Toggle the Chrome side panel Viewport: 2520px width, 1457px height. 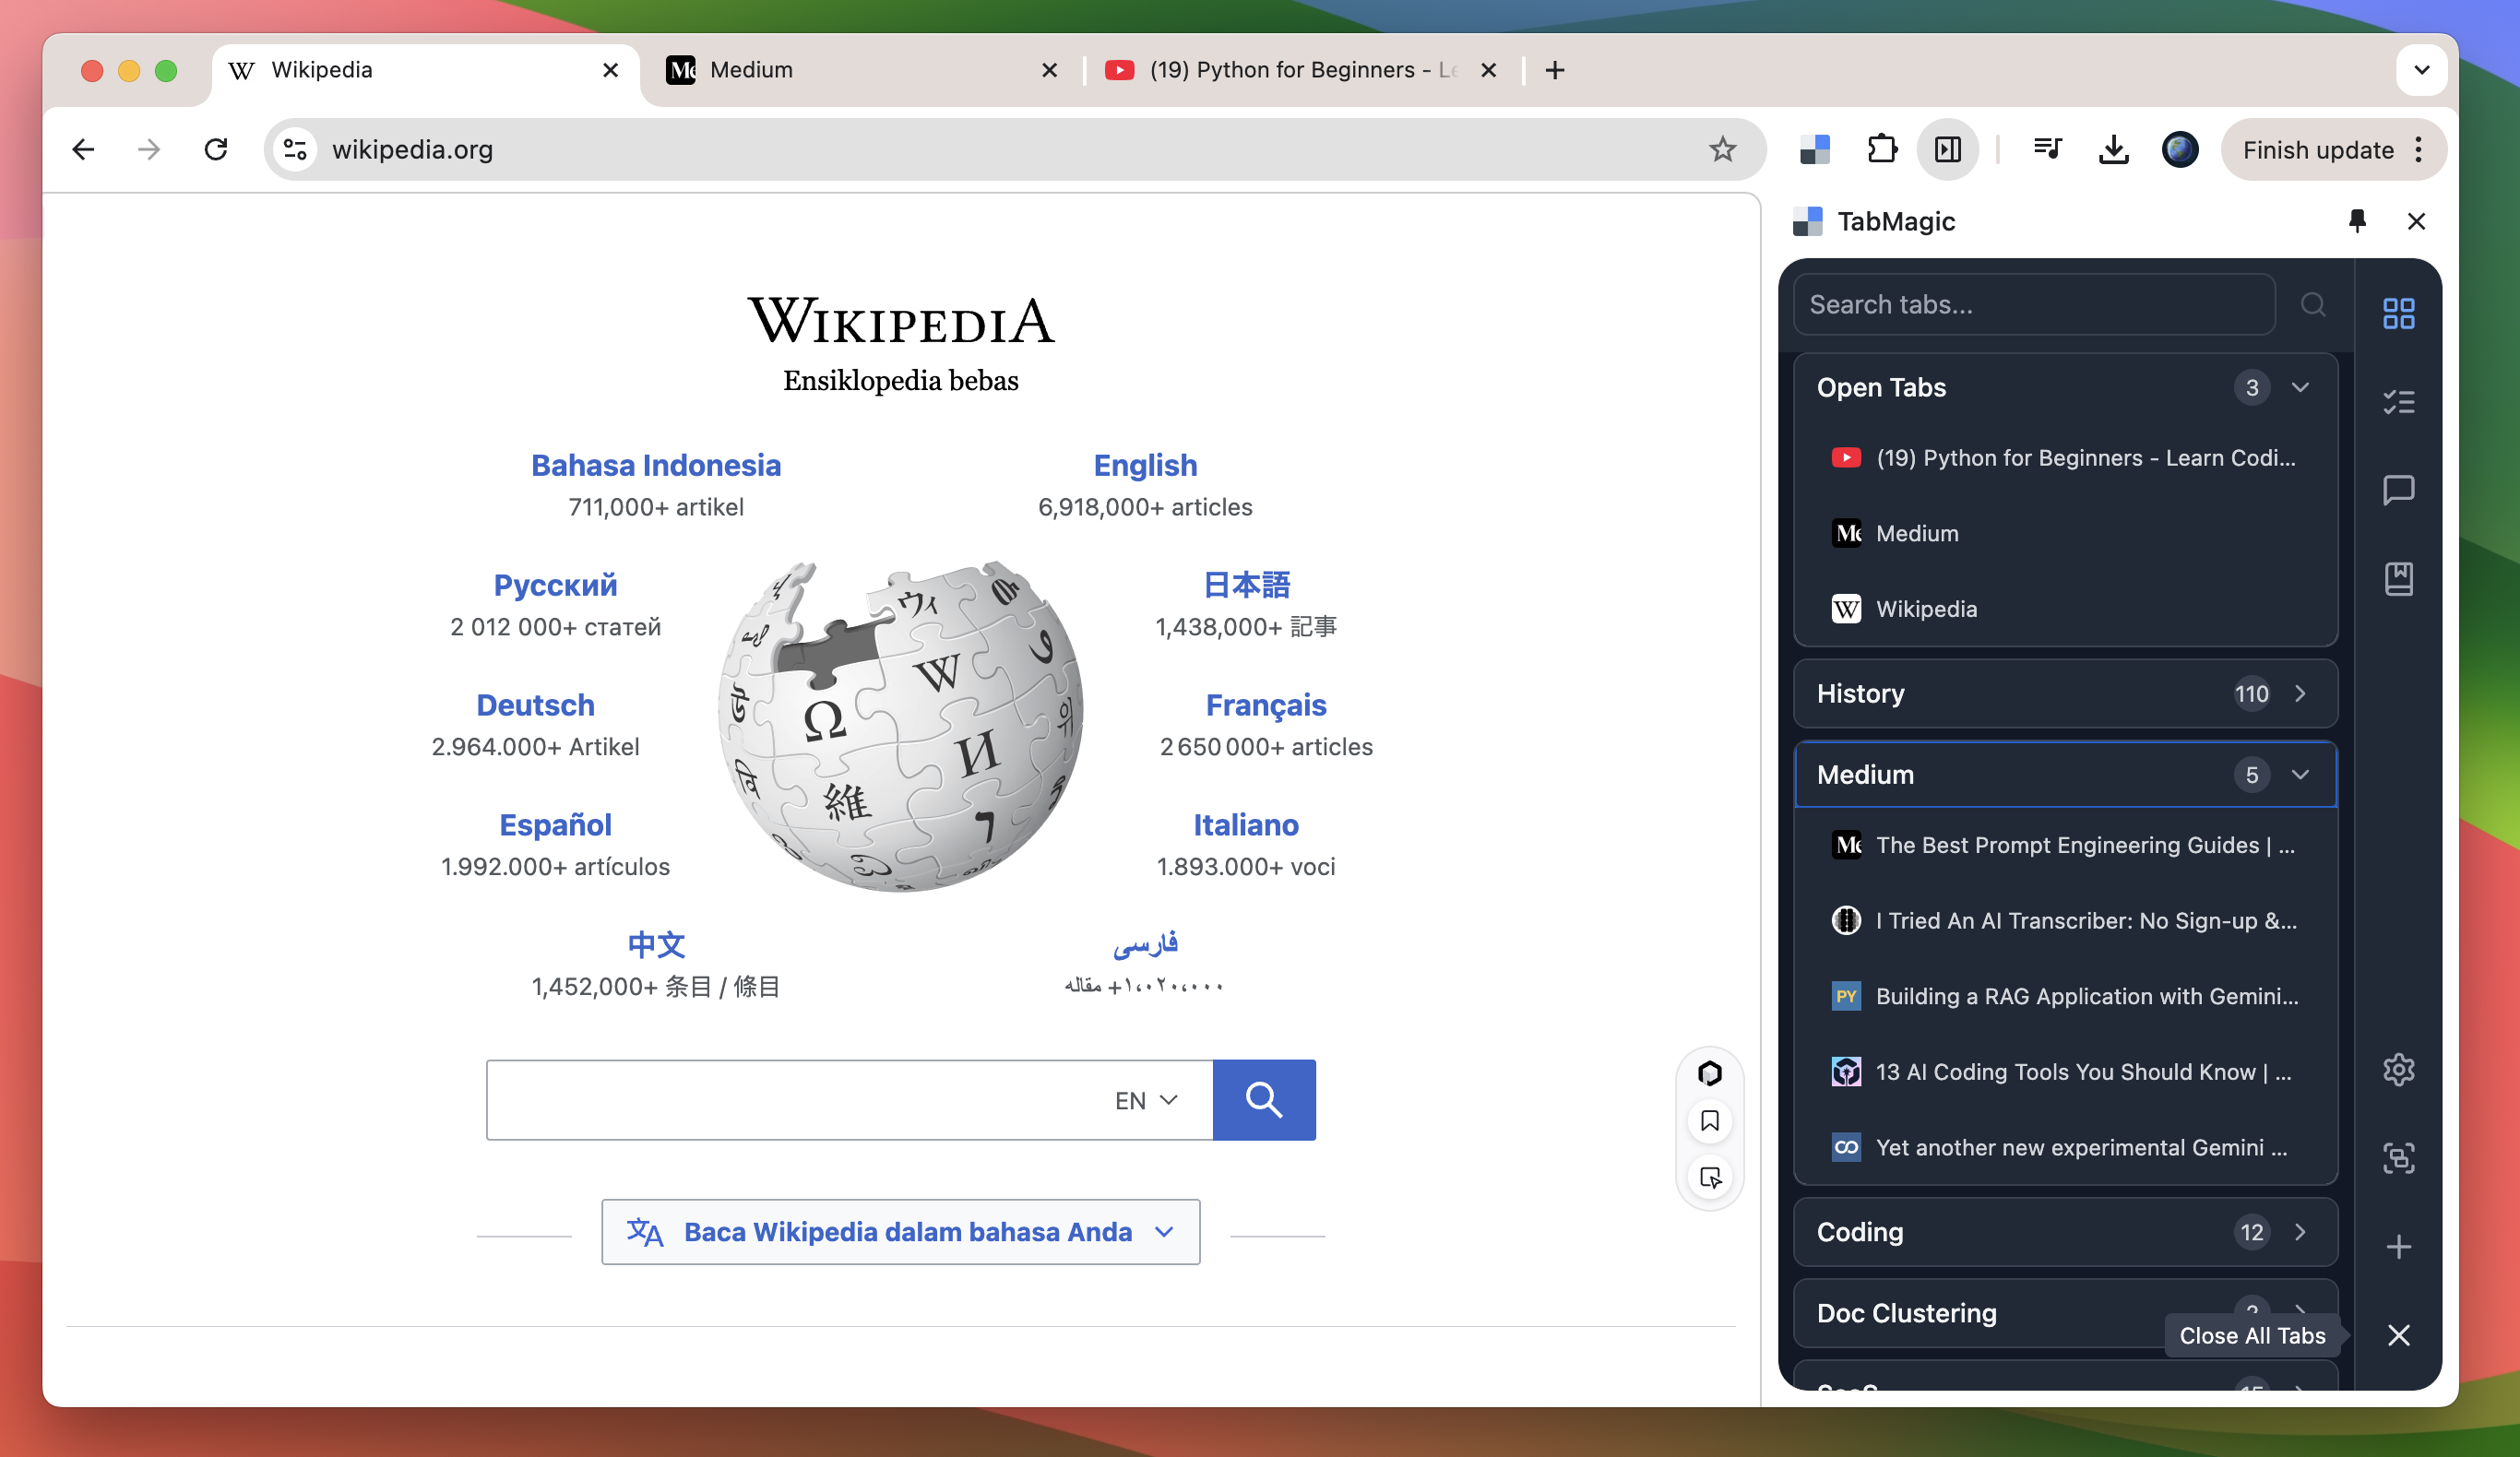[x=1947, y=149]
